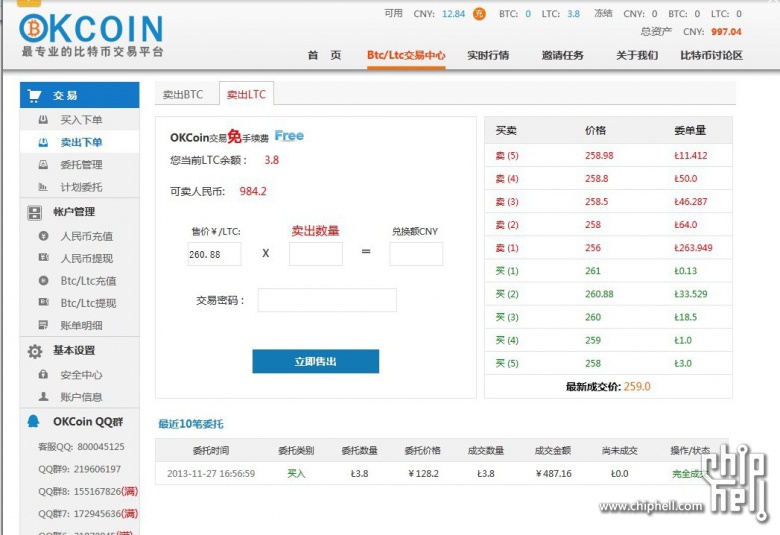Click the Btc/Ltc充值 icon
Viewport: 780px width, 535px height.
pos(43,281)
